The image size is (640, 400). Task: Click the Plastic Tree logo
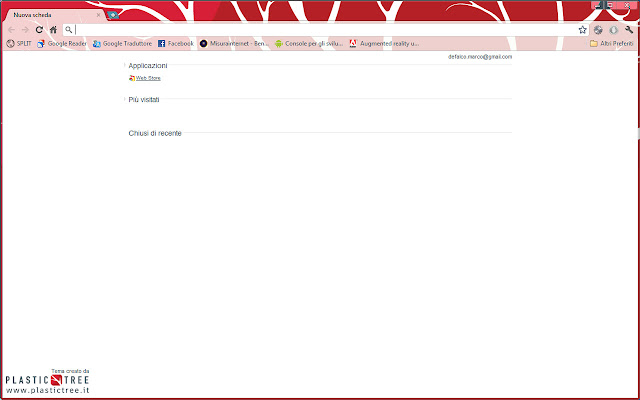pos(47,380)
